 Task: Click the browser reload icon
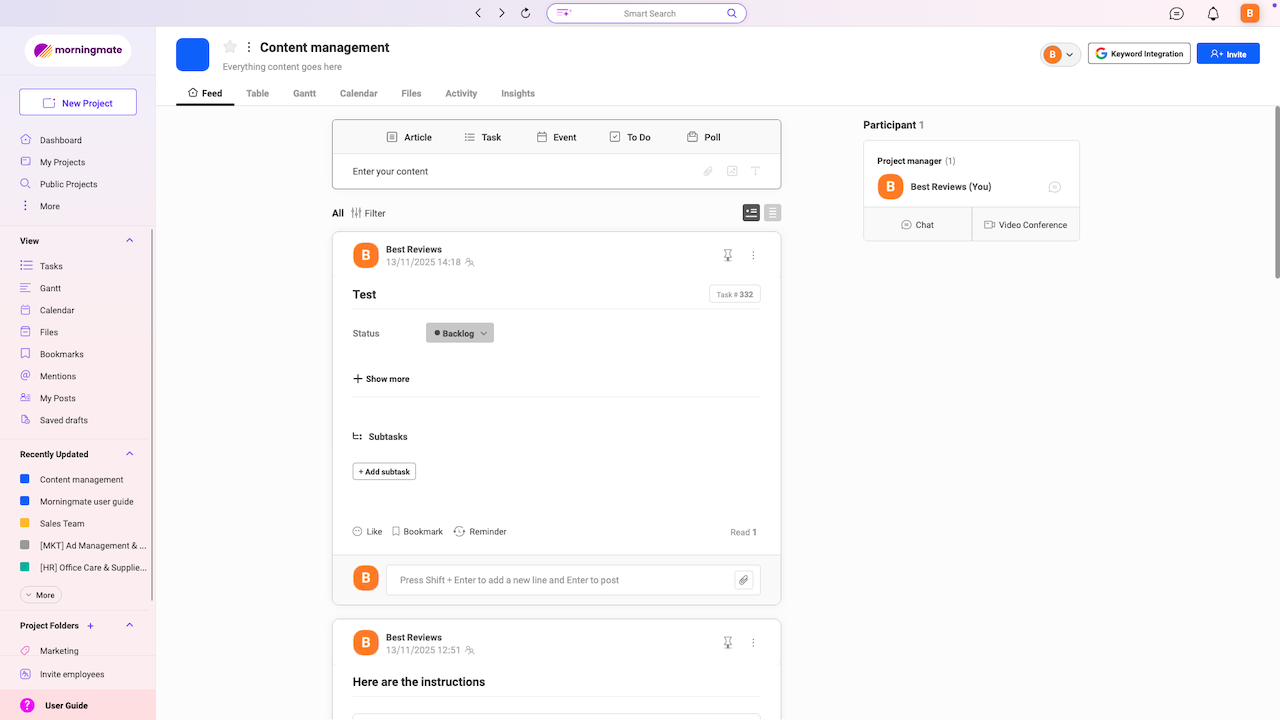coord(526,13)
